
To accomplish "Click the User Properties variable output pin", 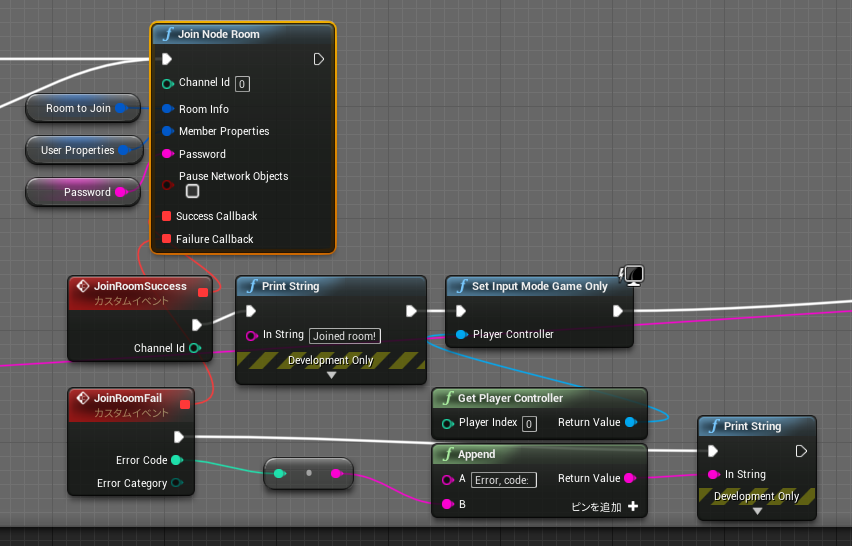I will [x=124, y=150].
